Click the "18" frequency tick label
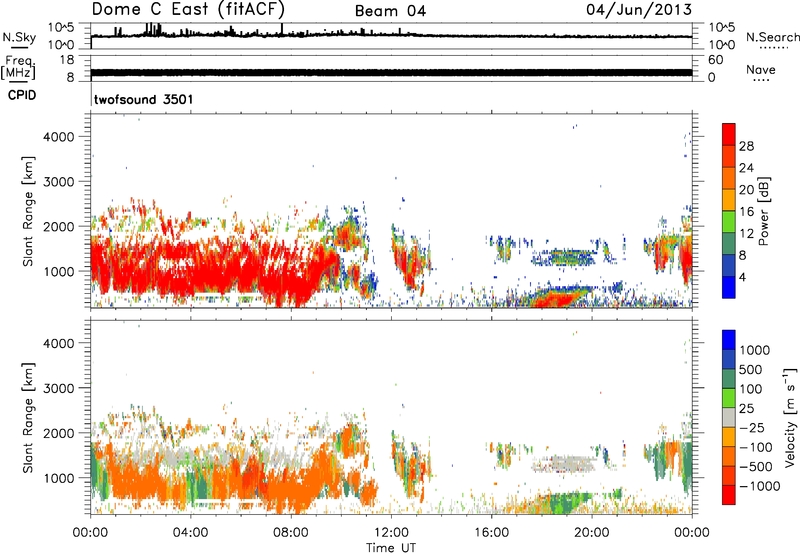Image resolution: width=800 pixels, height=554 pixels. point(67,60)
